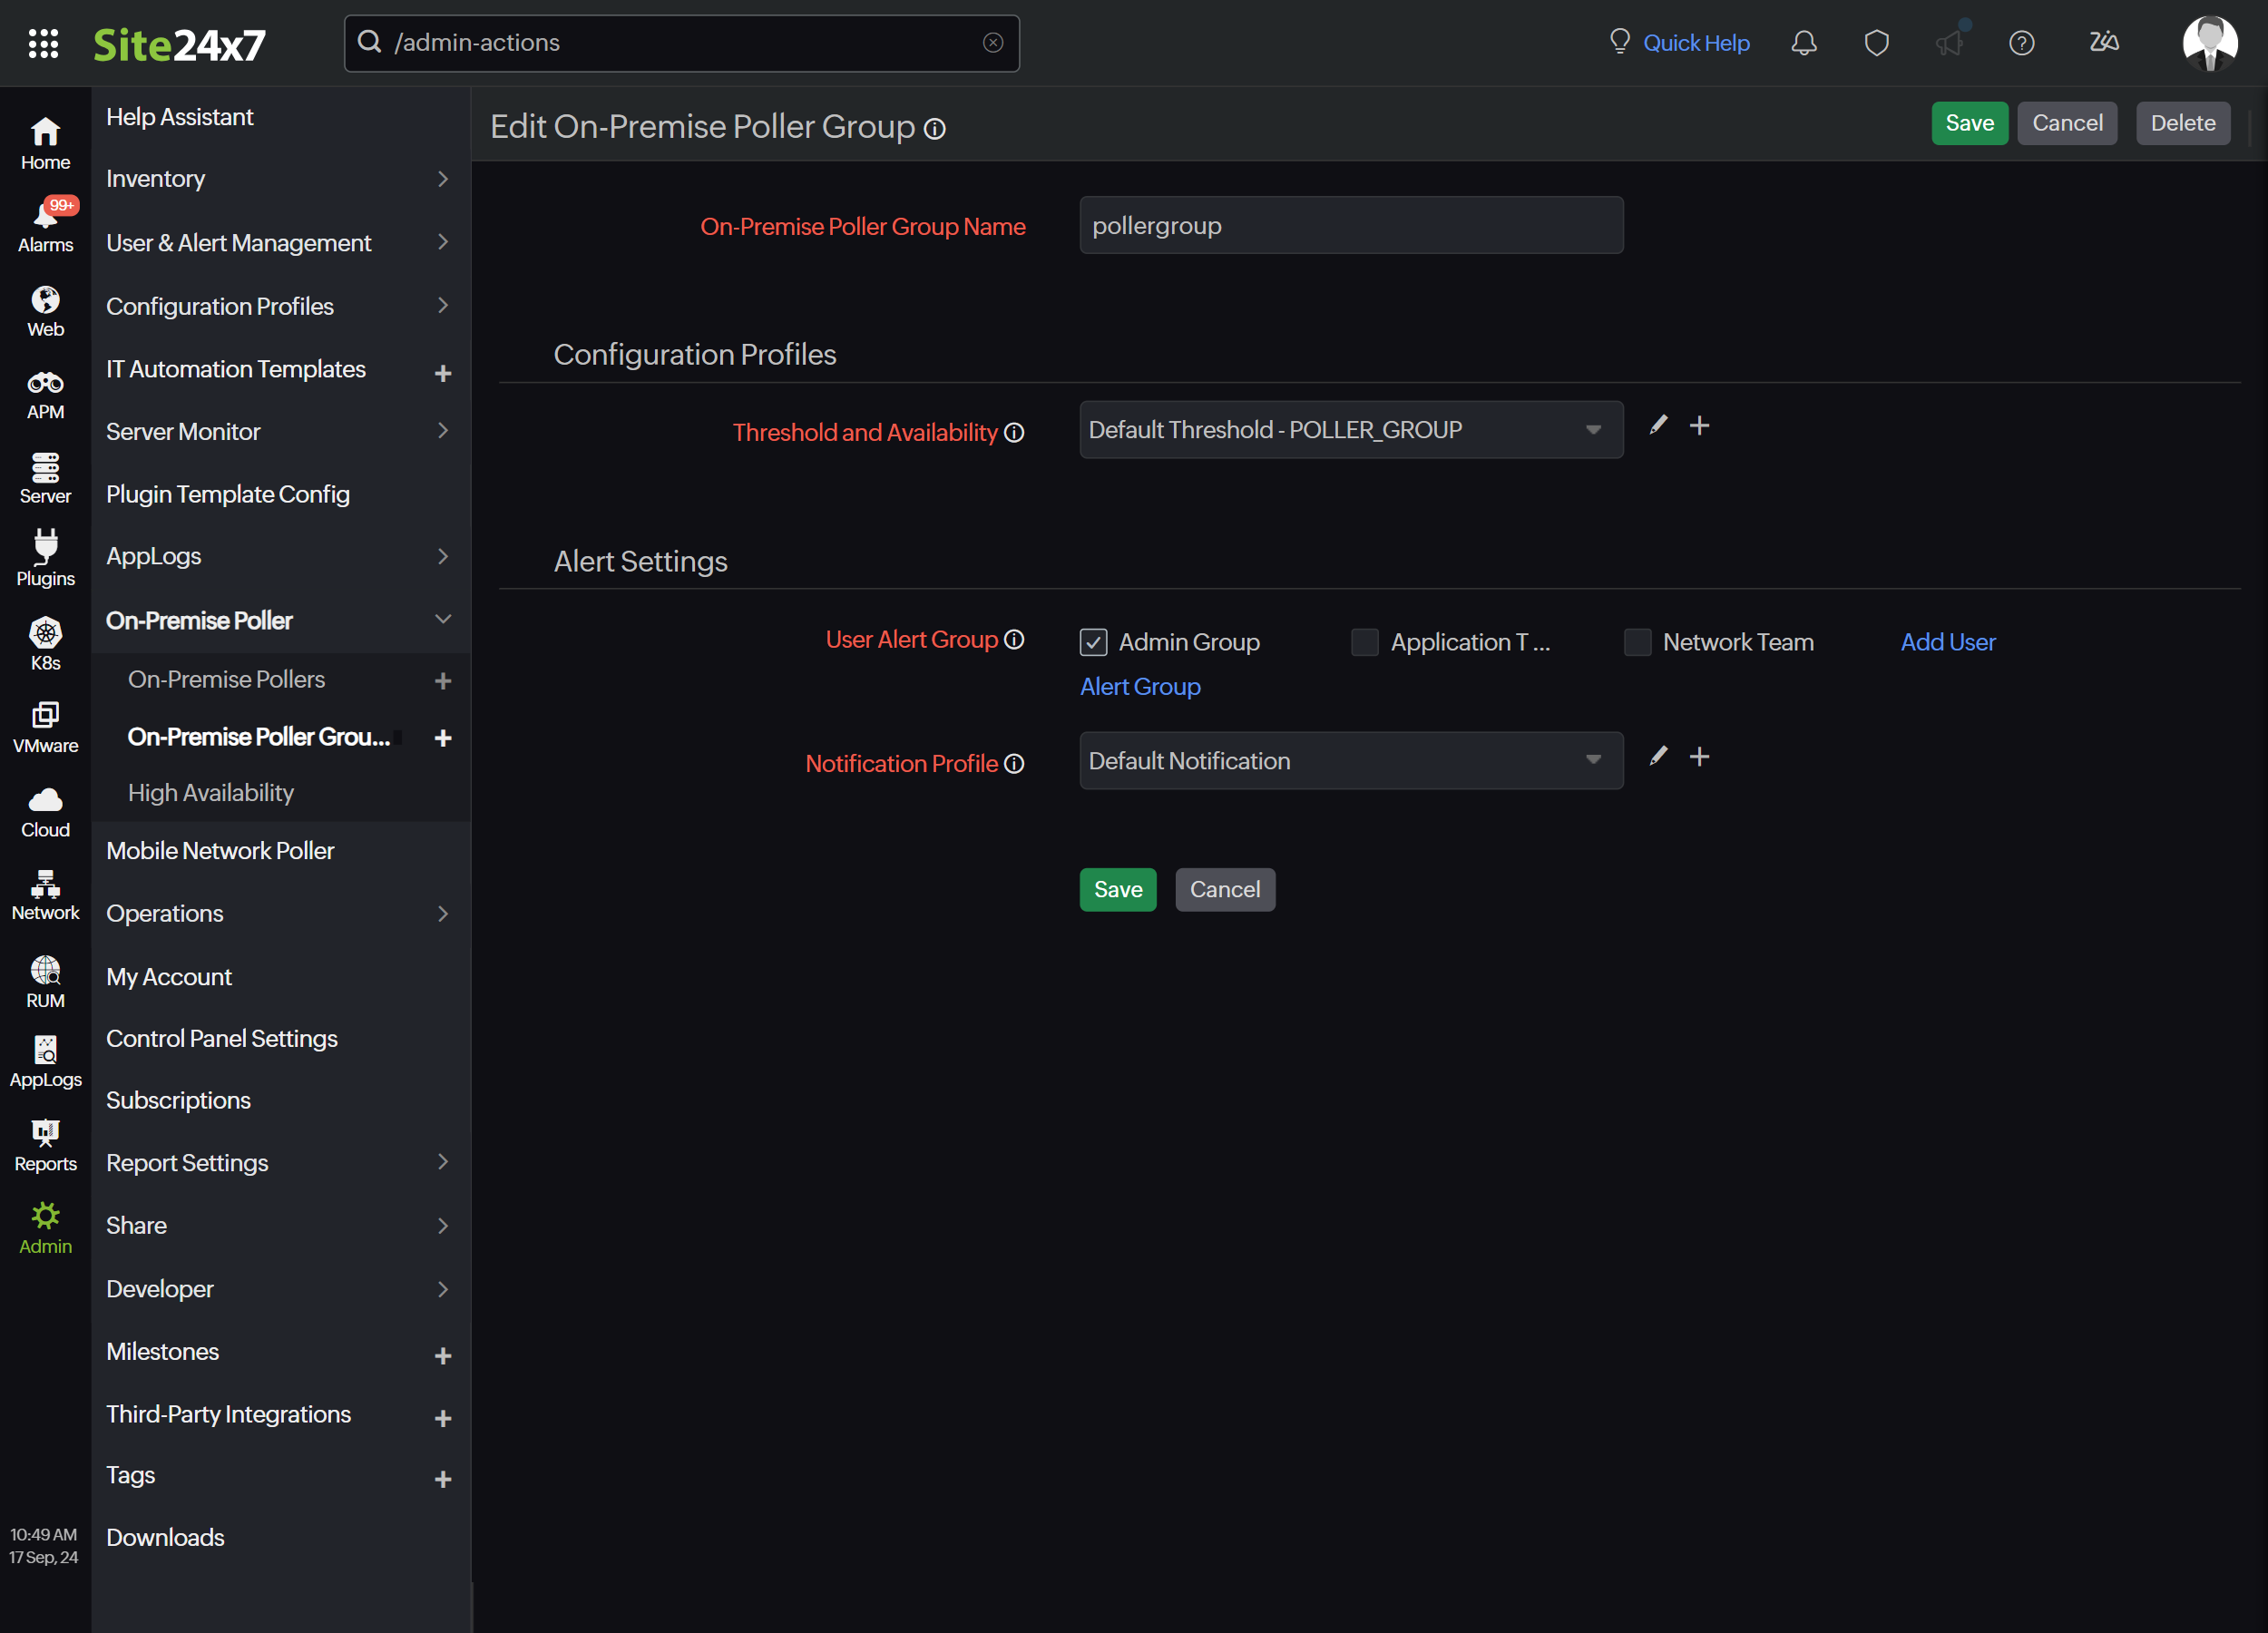This screenshot has height=1633, width=2268.
Task: Click the Add User link
Action: tap(1947, 642)
